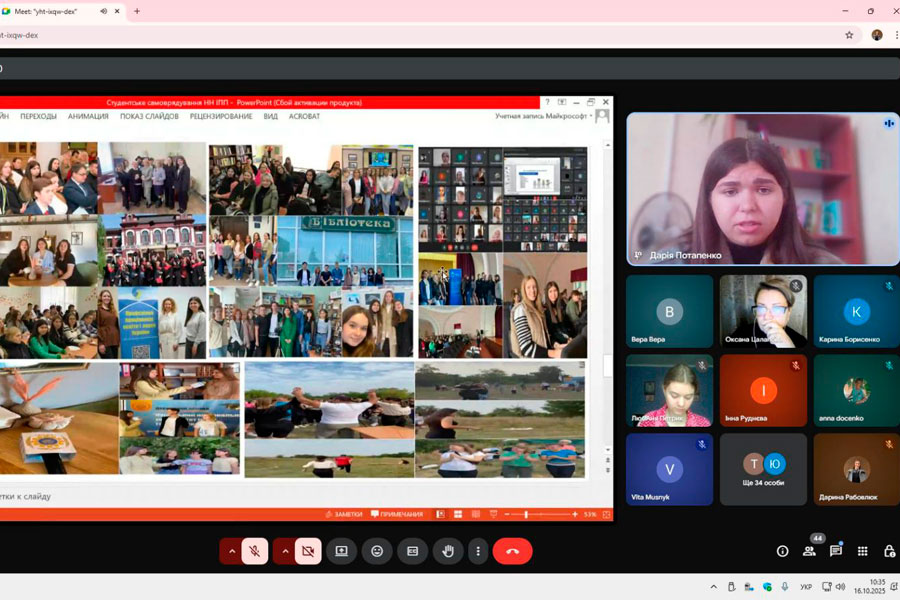Select Інна Руднєва's tile
This screenshot has width=900, height=600.
click(763, 390)
